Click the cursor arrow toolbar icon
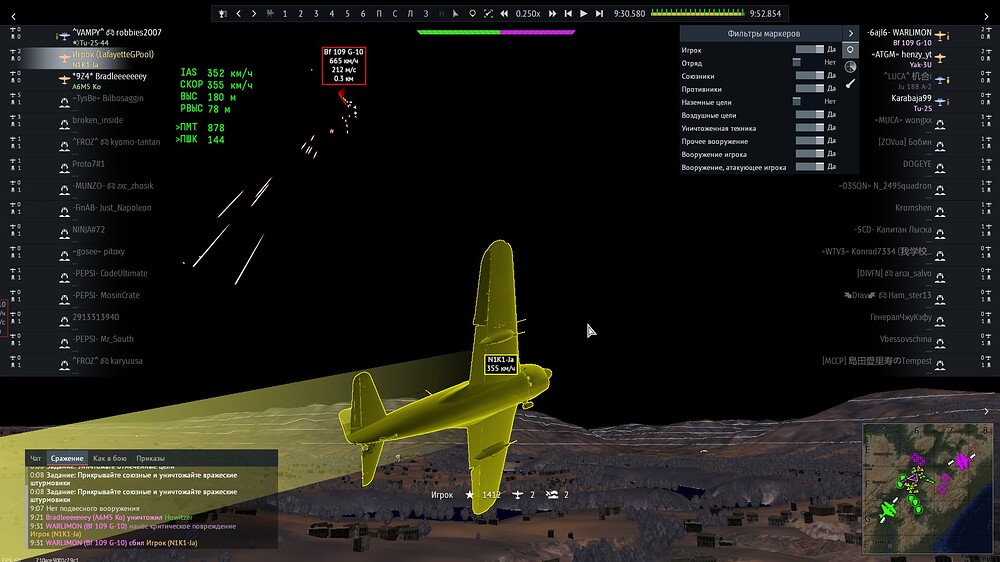 [x=455, y=13]
